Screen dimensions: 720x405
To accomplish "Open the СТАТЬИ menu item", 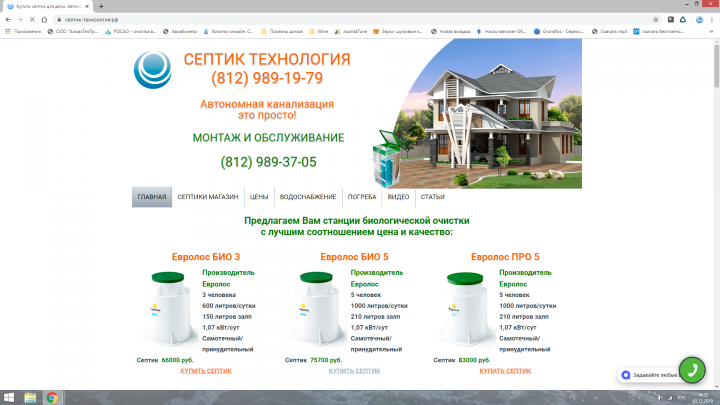I will point(433,197).
